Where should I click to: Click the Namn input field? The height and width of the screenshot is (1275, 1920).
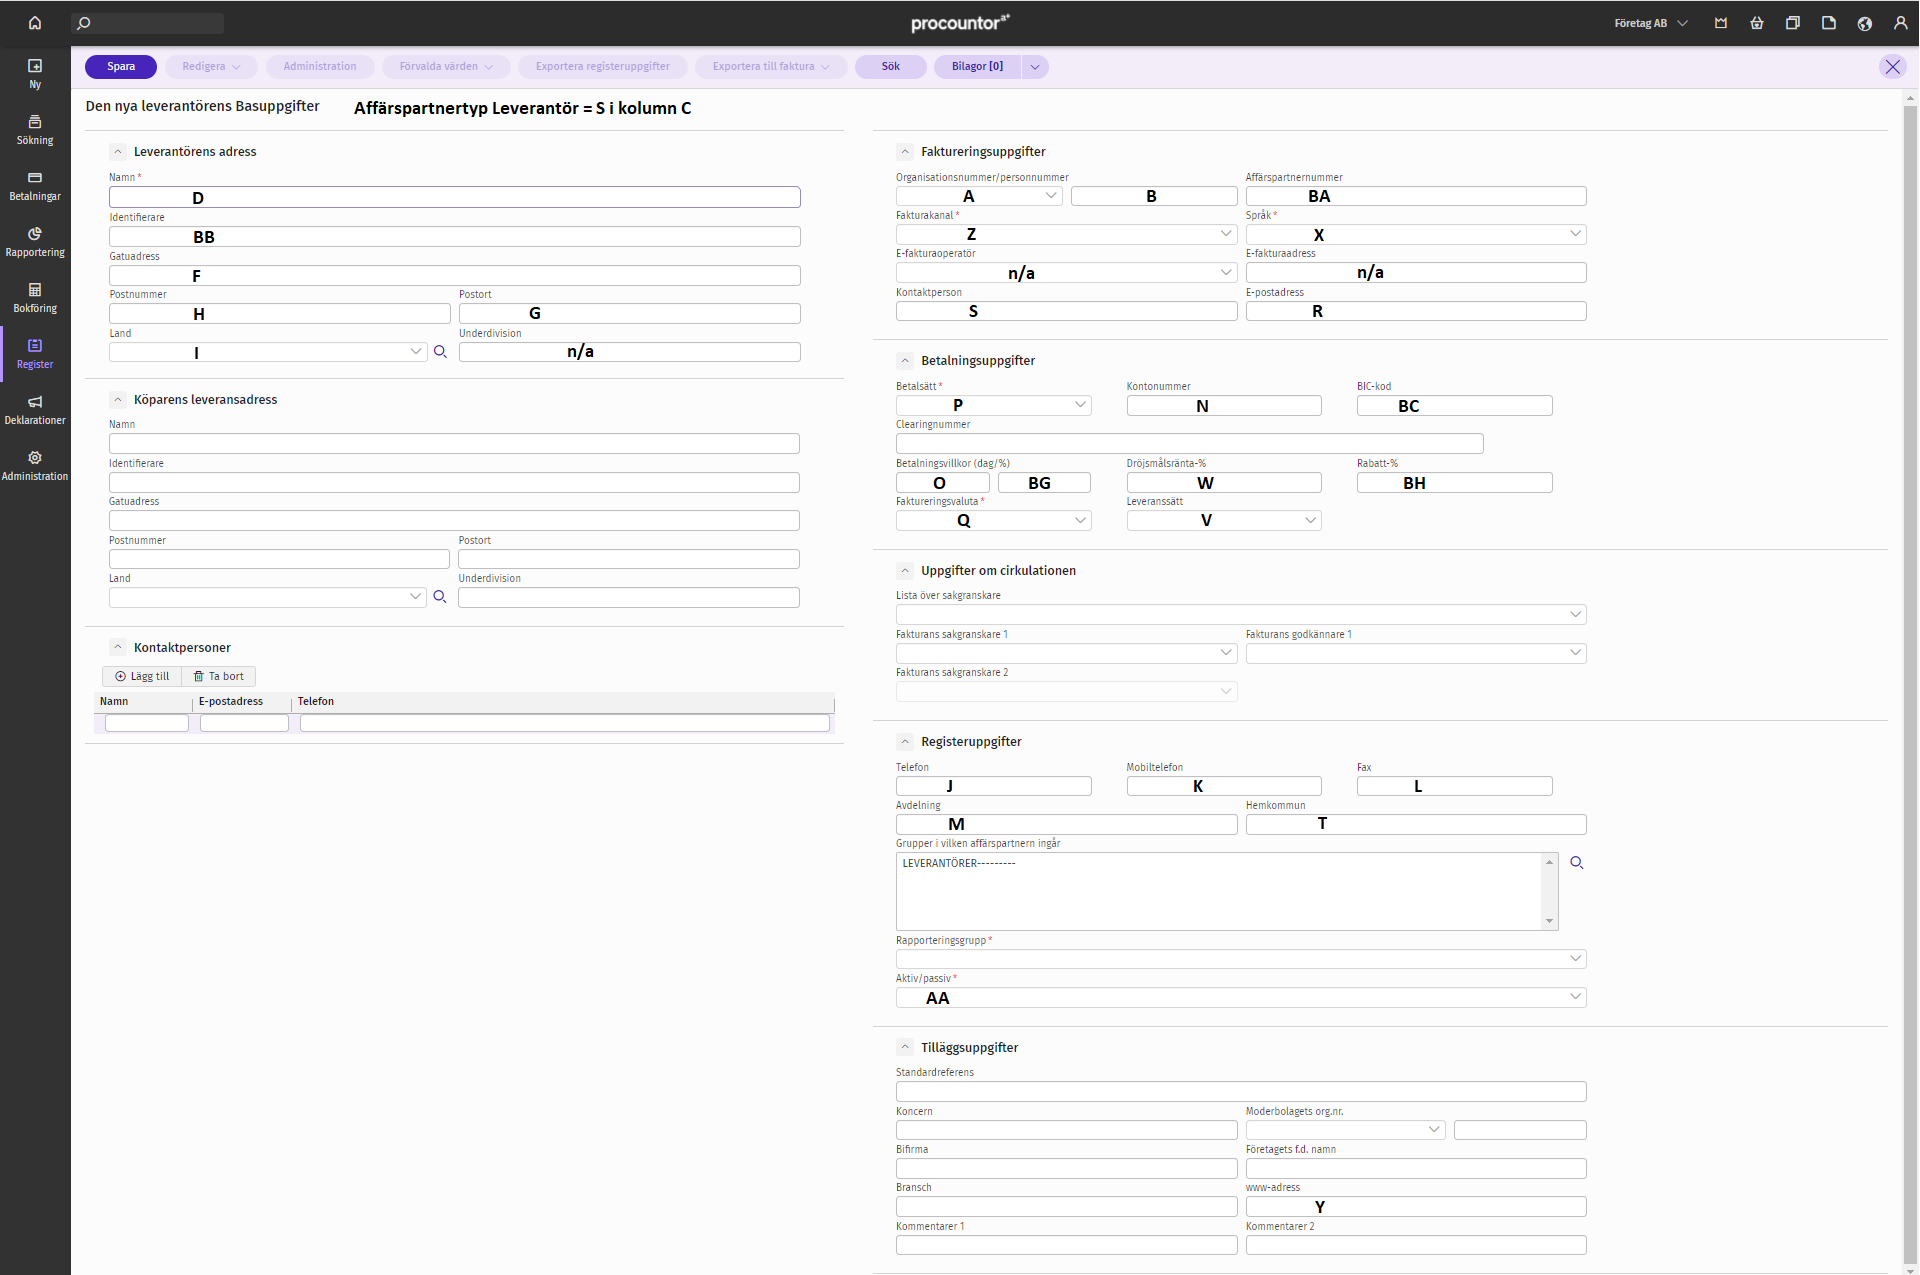[x=455, y=197]
